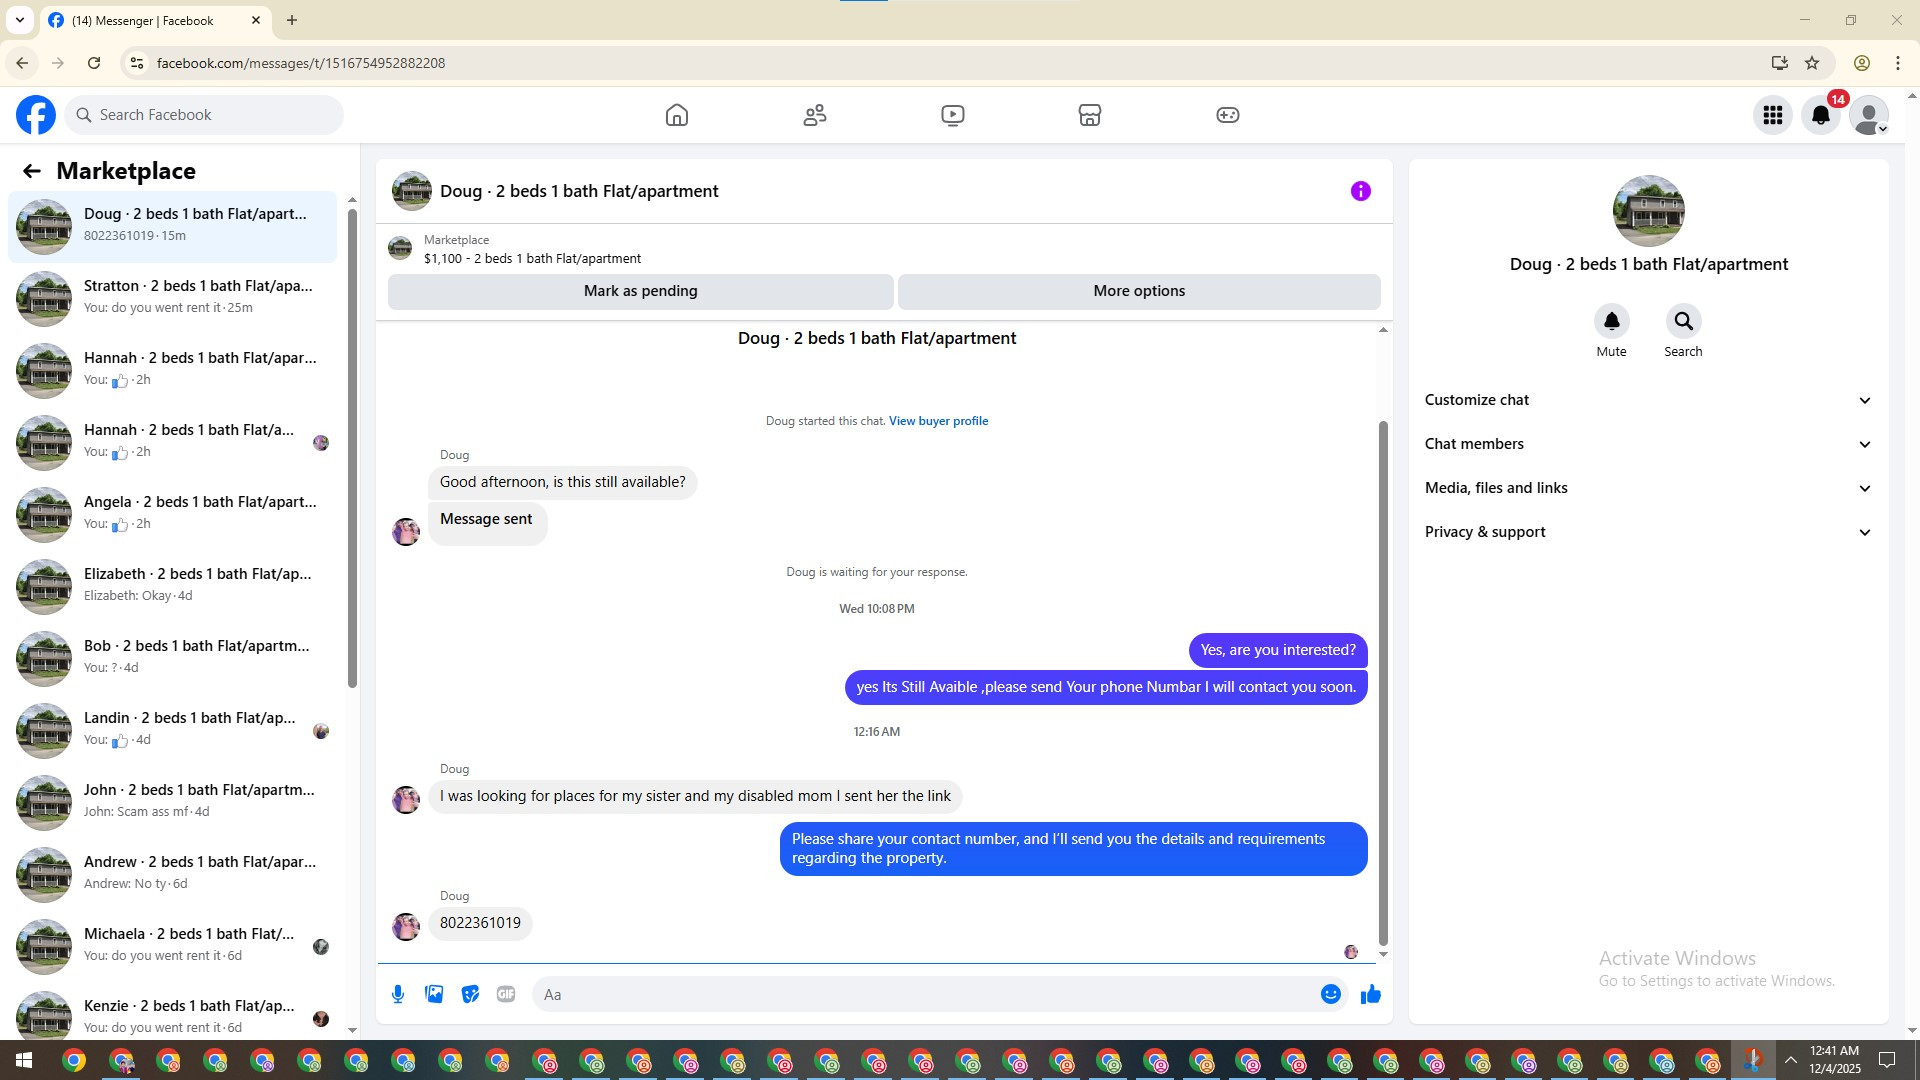This screenshot has width=1920, height=1080.
Task: Send a thumbs up like
Action: coord(1370,994)
